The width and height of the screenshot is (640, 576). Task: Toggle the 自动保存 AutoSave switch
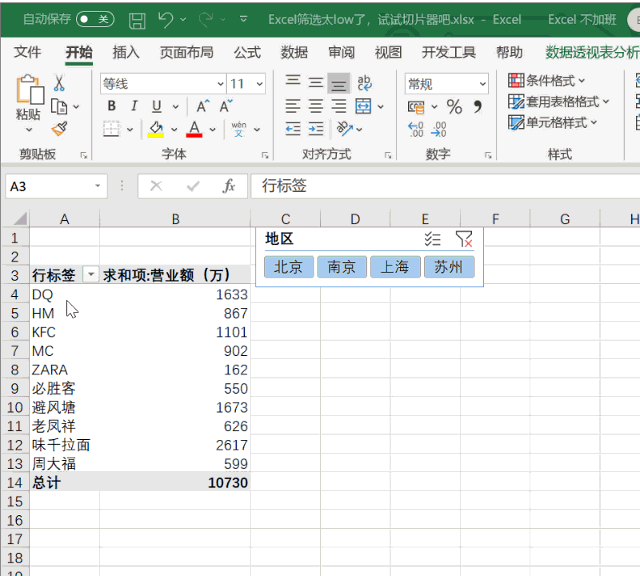(95, 19)
